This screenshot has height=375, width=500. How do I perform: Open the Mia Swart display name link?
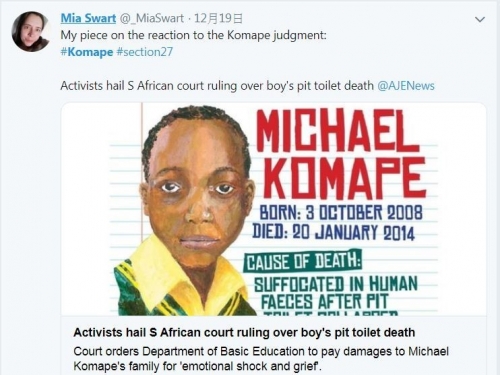(88, 18)
